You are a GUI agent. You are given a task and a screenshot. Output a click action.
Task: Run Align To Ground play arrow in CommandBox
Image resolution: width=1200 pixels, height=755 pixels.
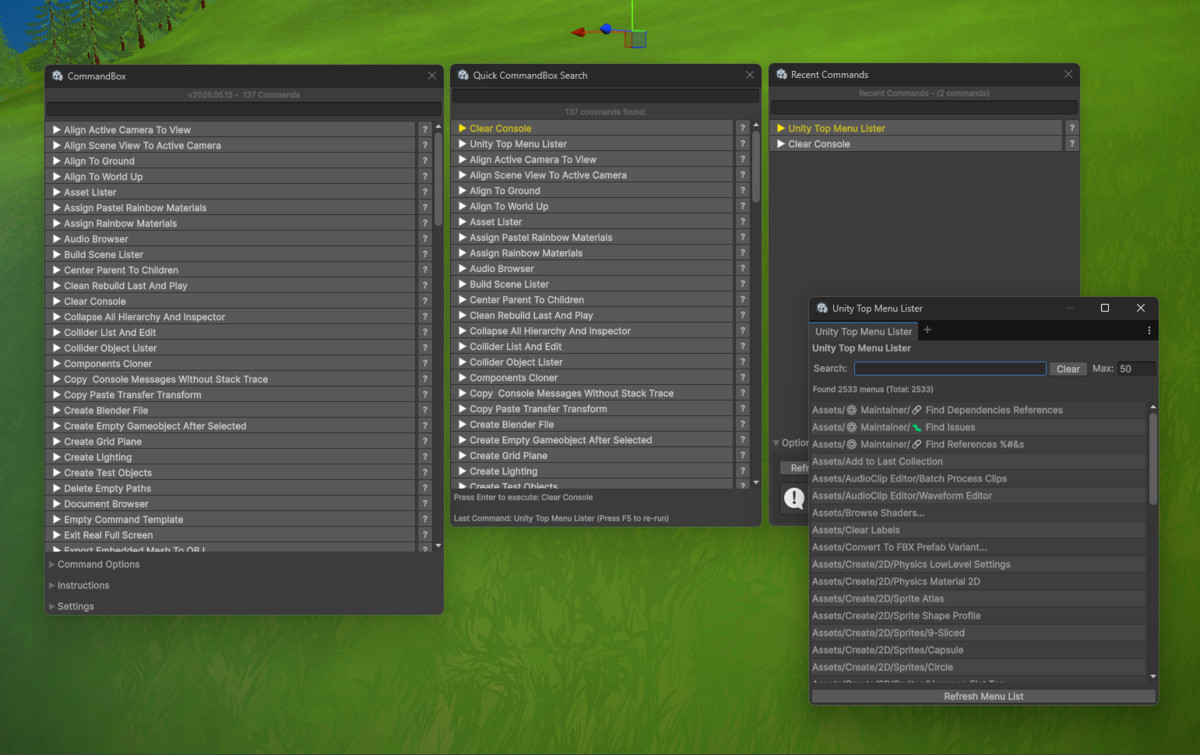pyautogui.click(x=57, y=161)
